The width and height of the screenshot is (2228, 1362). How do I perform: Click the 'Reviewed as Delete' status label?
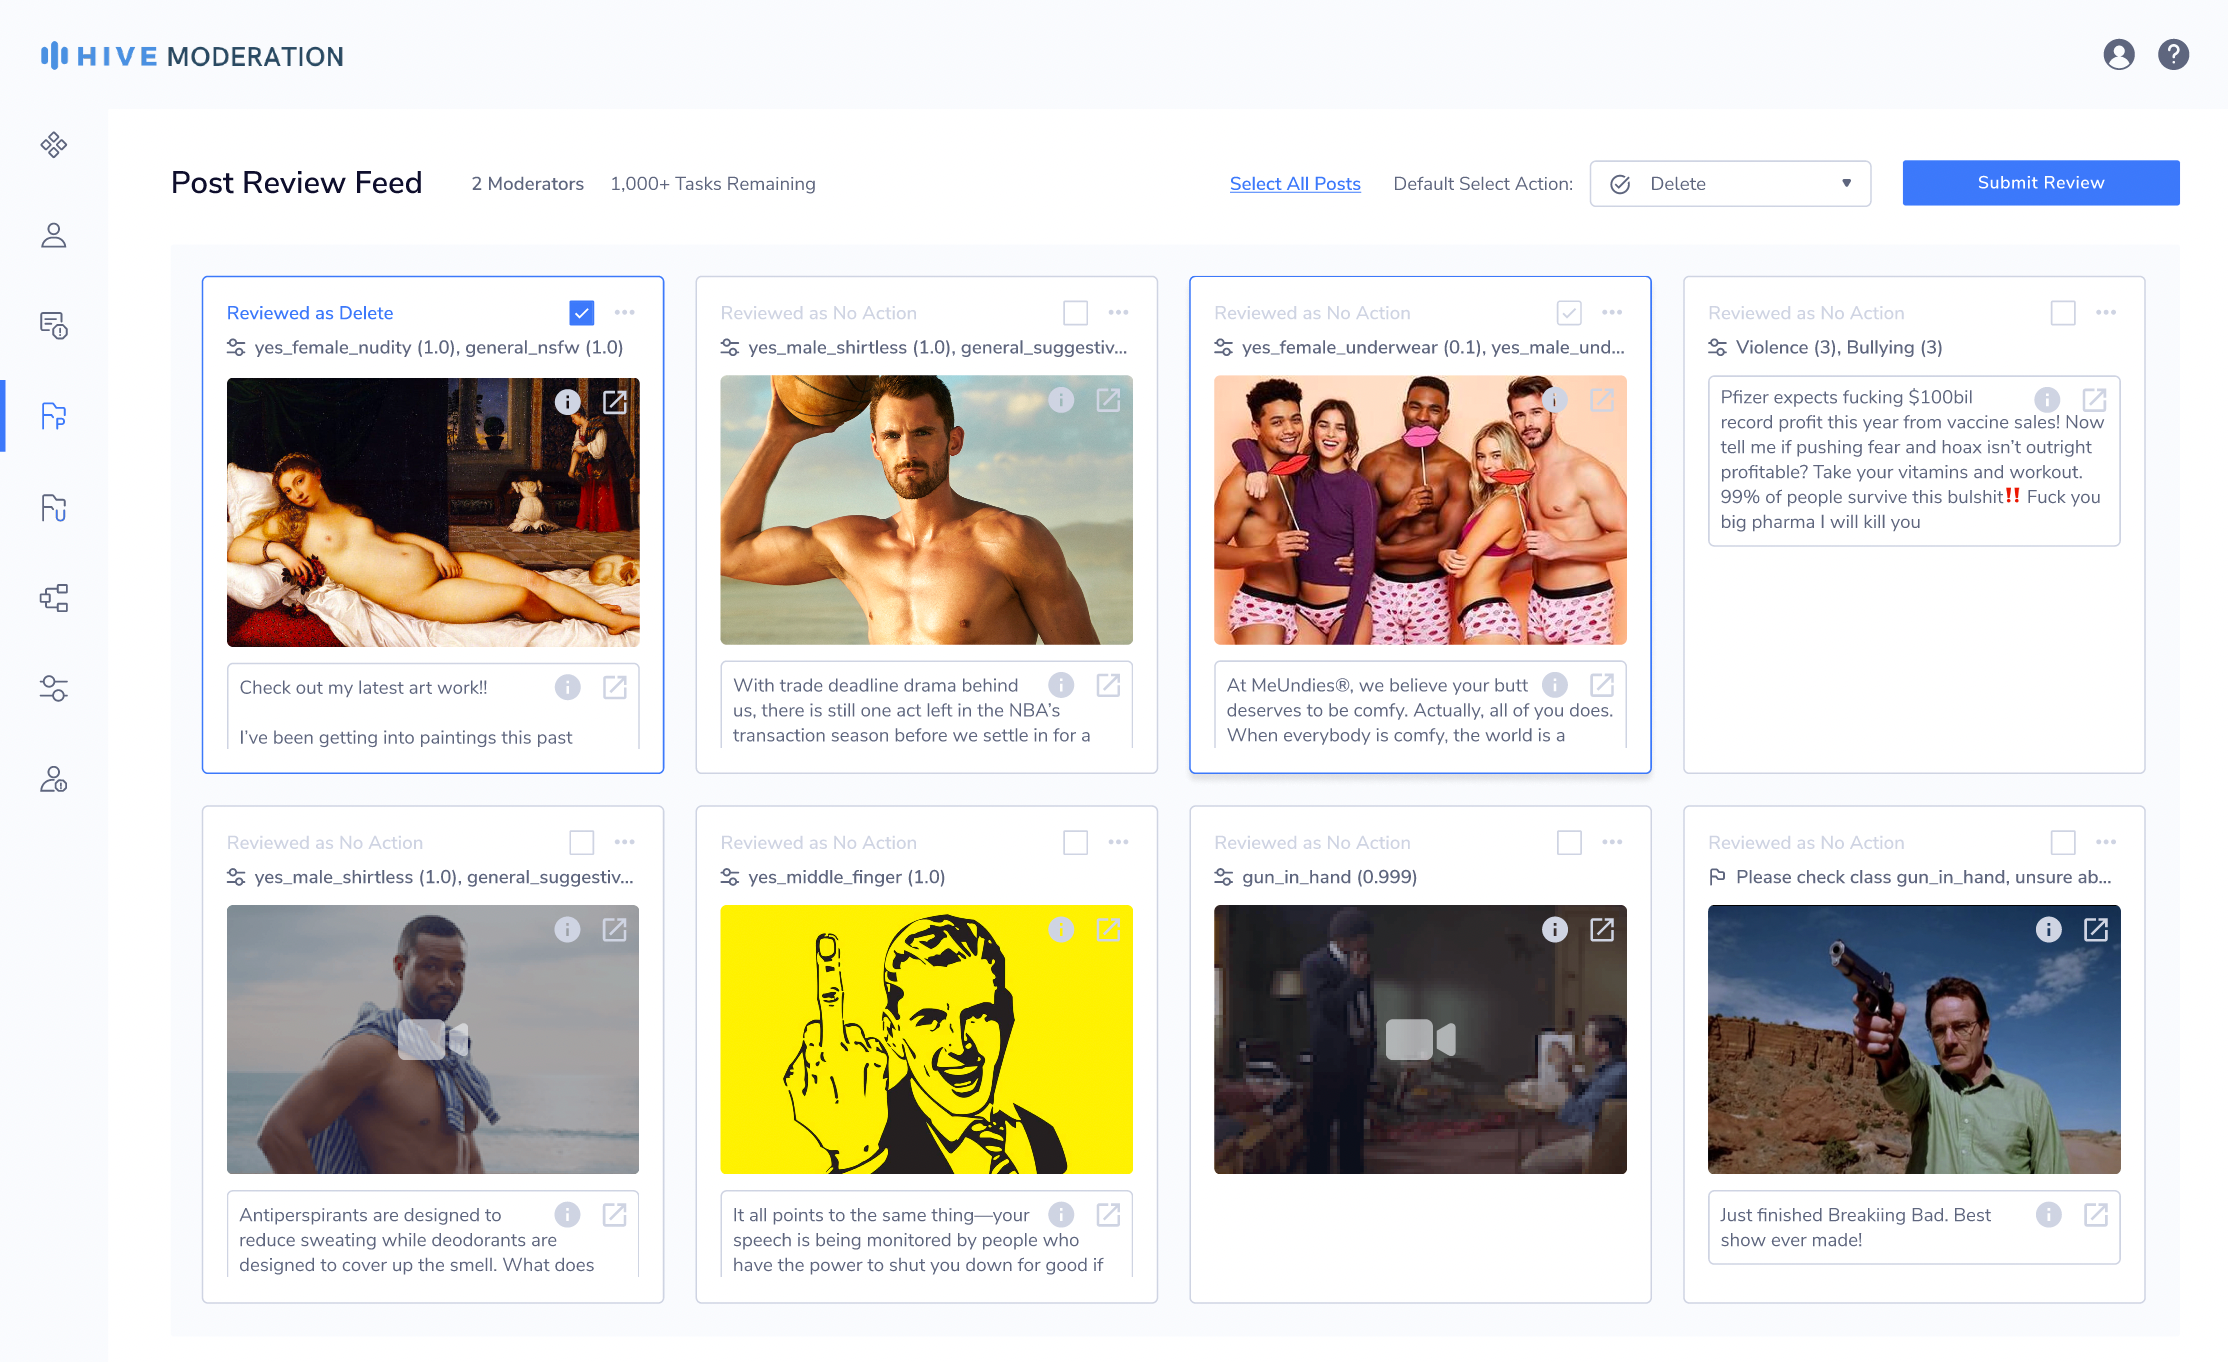tap(310, 313)
